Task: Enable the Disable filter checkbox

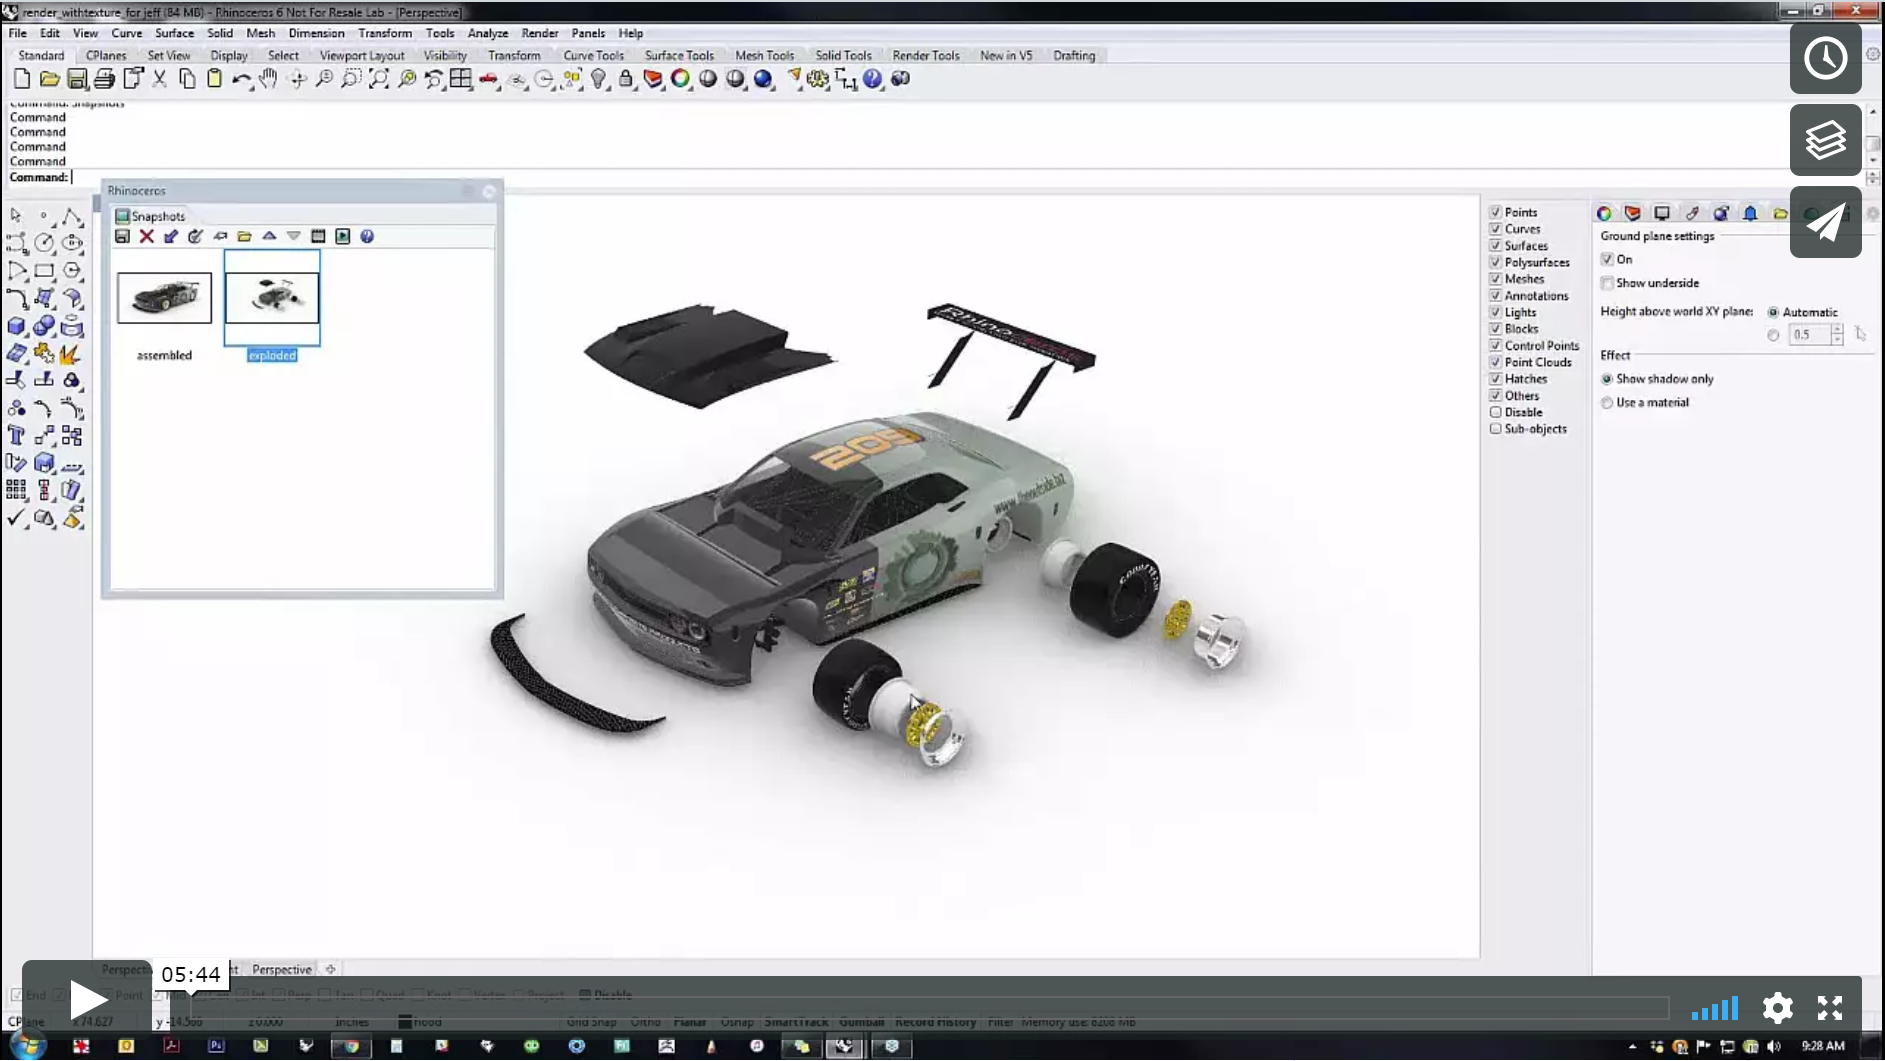Action: (x=1496, y=412)
